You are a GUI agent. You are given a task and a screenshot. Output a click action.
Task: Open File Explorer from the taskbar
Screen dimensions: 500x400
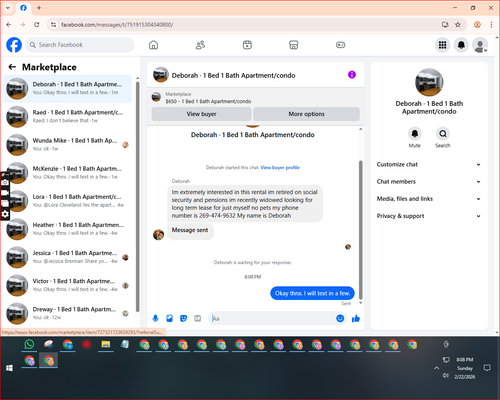(106, 344)
